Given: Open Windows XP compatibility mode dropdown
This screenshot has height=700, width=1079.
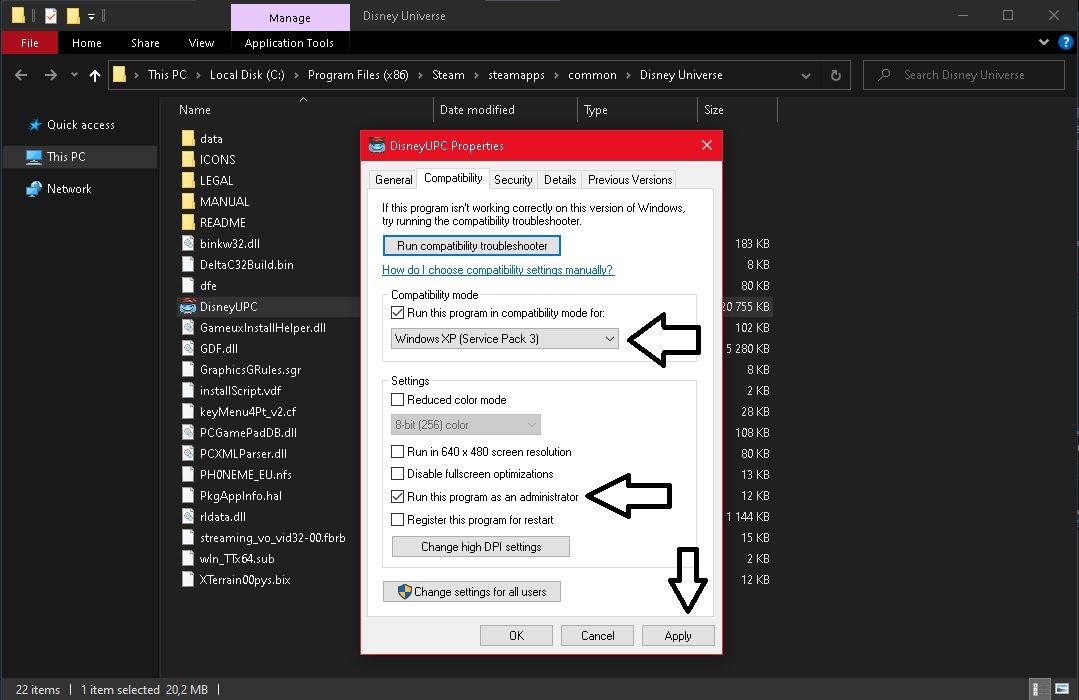Looking at the screenshot, I should 504,339.
